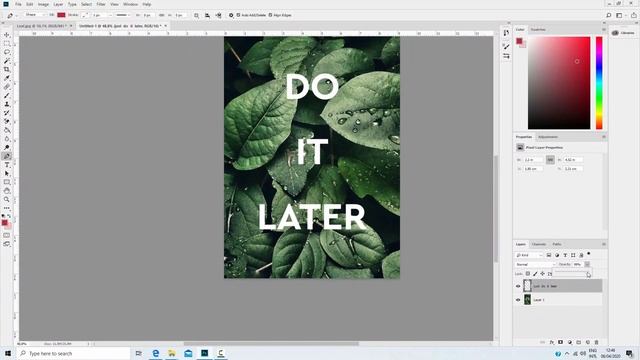Switch to the Leaf.jpg document tab

[42, 26]
